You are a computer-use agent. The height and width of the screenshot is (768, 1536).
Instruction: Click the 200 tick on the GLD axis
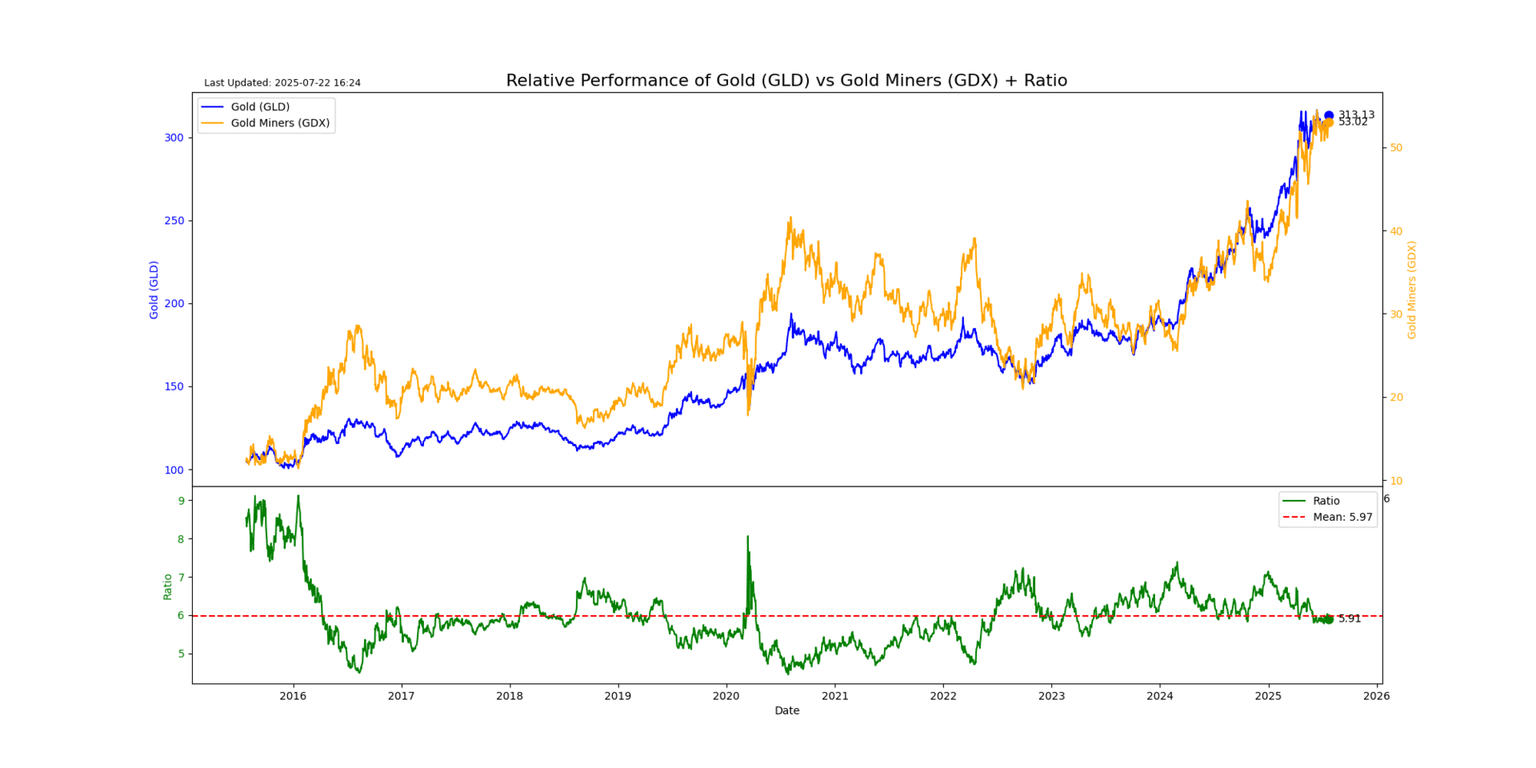point(174,304)
